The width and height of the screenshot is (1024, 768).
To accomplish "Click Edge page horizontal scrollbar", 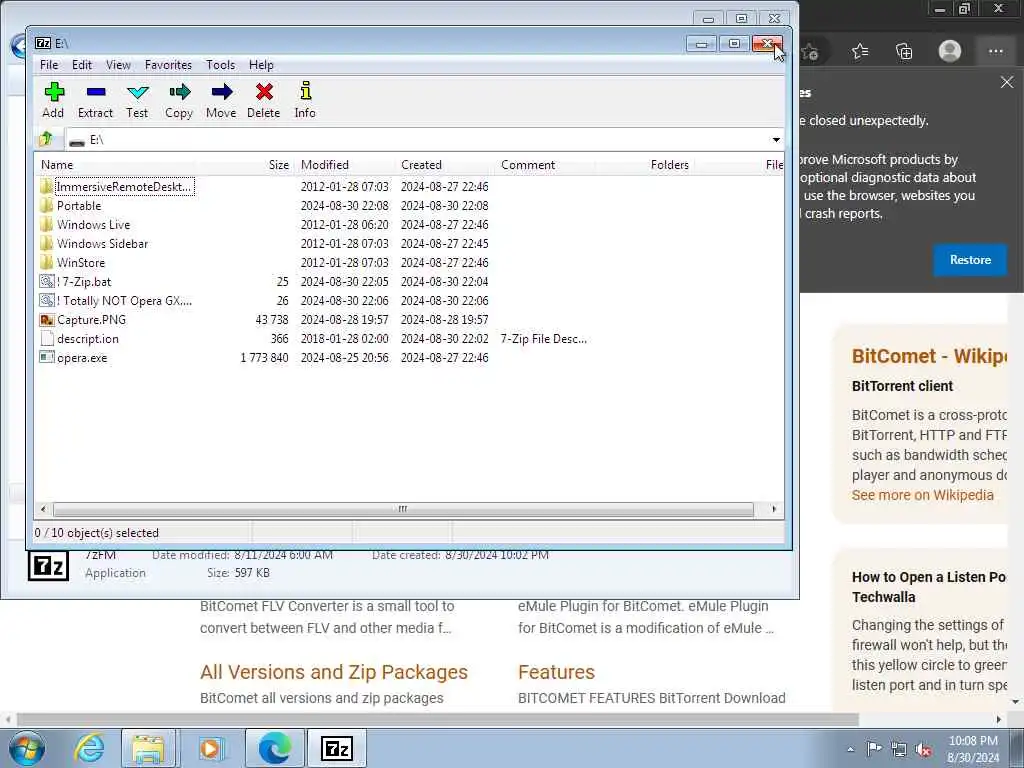I will [x=438, y=720].
